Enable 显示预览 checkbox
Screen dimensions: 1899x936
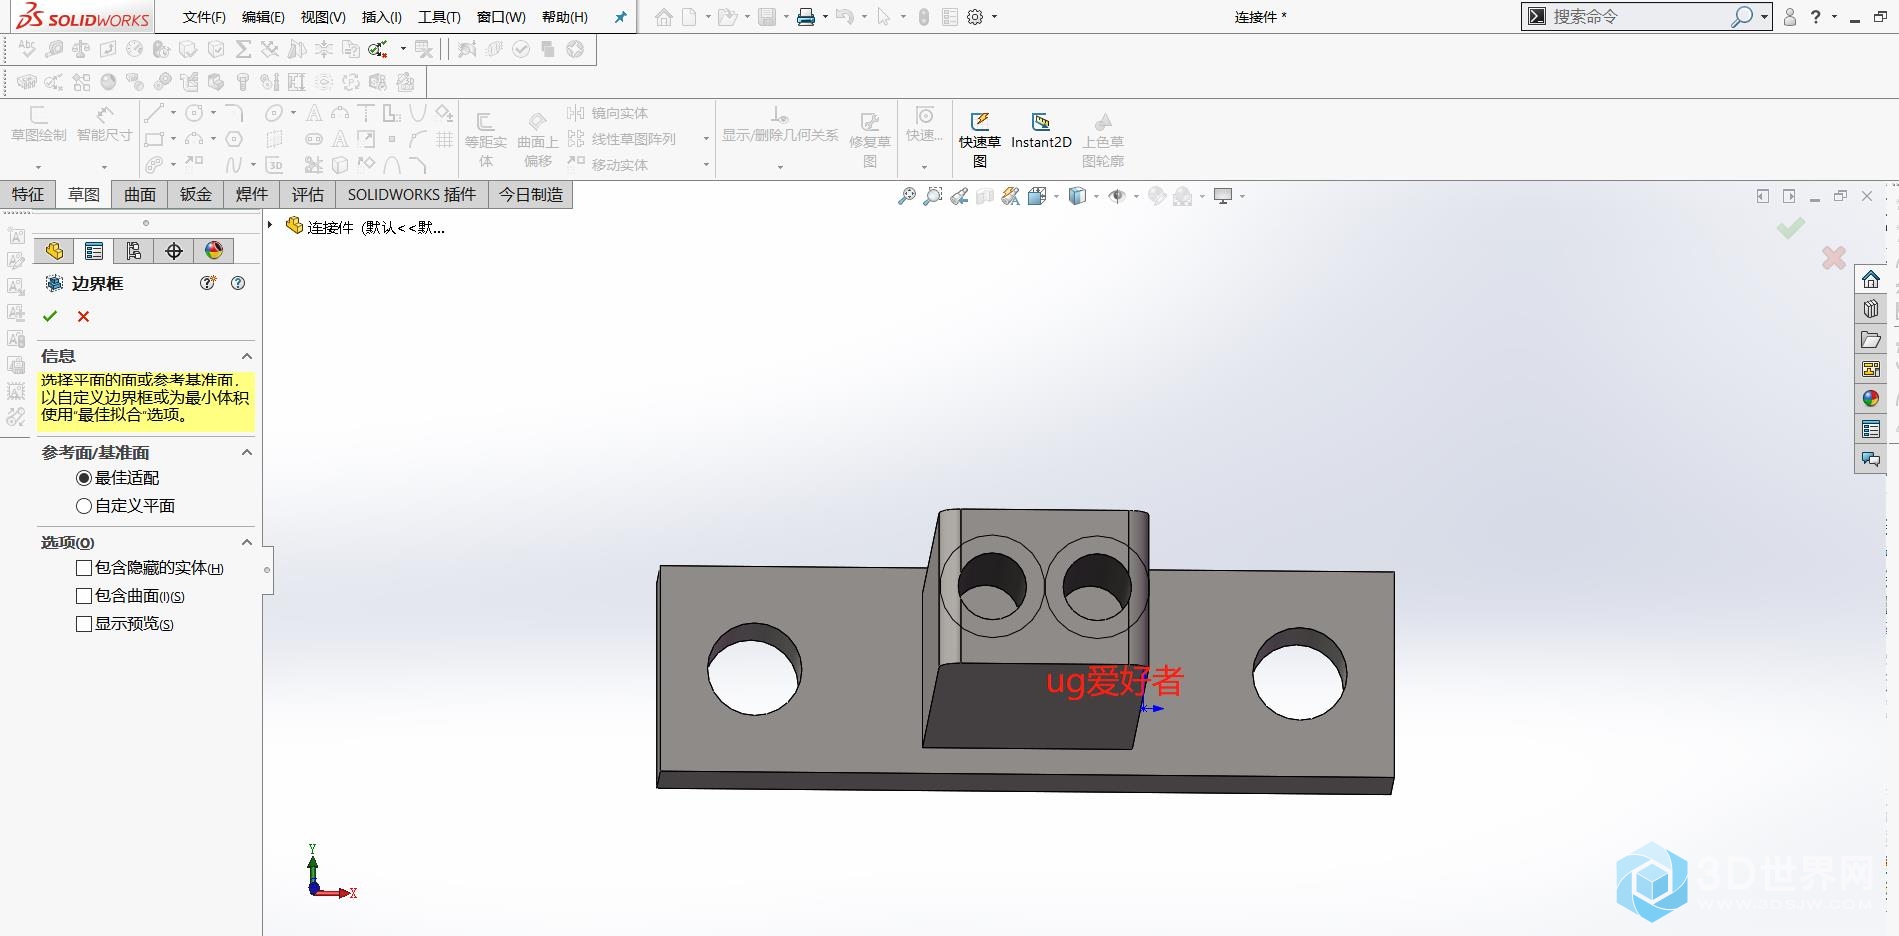[x=84, y=624]
